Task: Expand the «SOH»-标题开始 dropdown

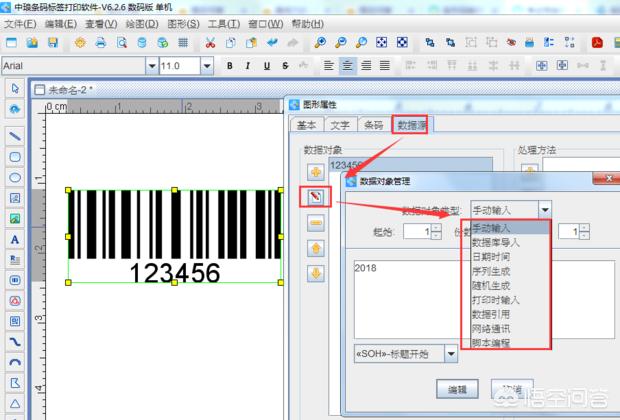Action: 451,354
